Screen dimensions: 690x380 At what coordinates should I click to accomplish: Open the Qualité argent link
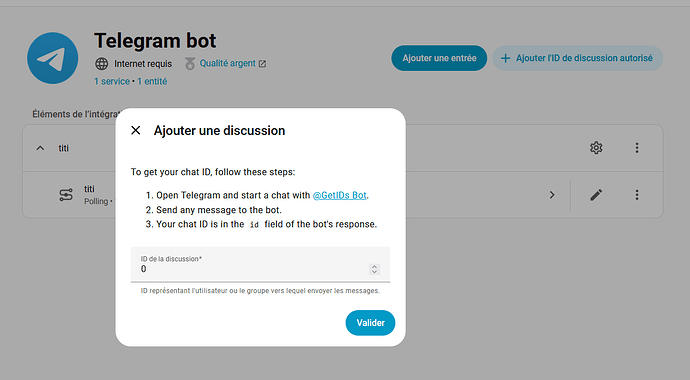pos(228,63)
